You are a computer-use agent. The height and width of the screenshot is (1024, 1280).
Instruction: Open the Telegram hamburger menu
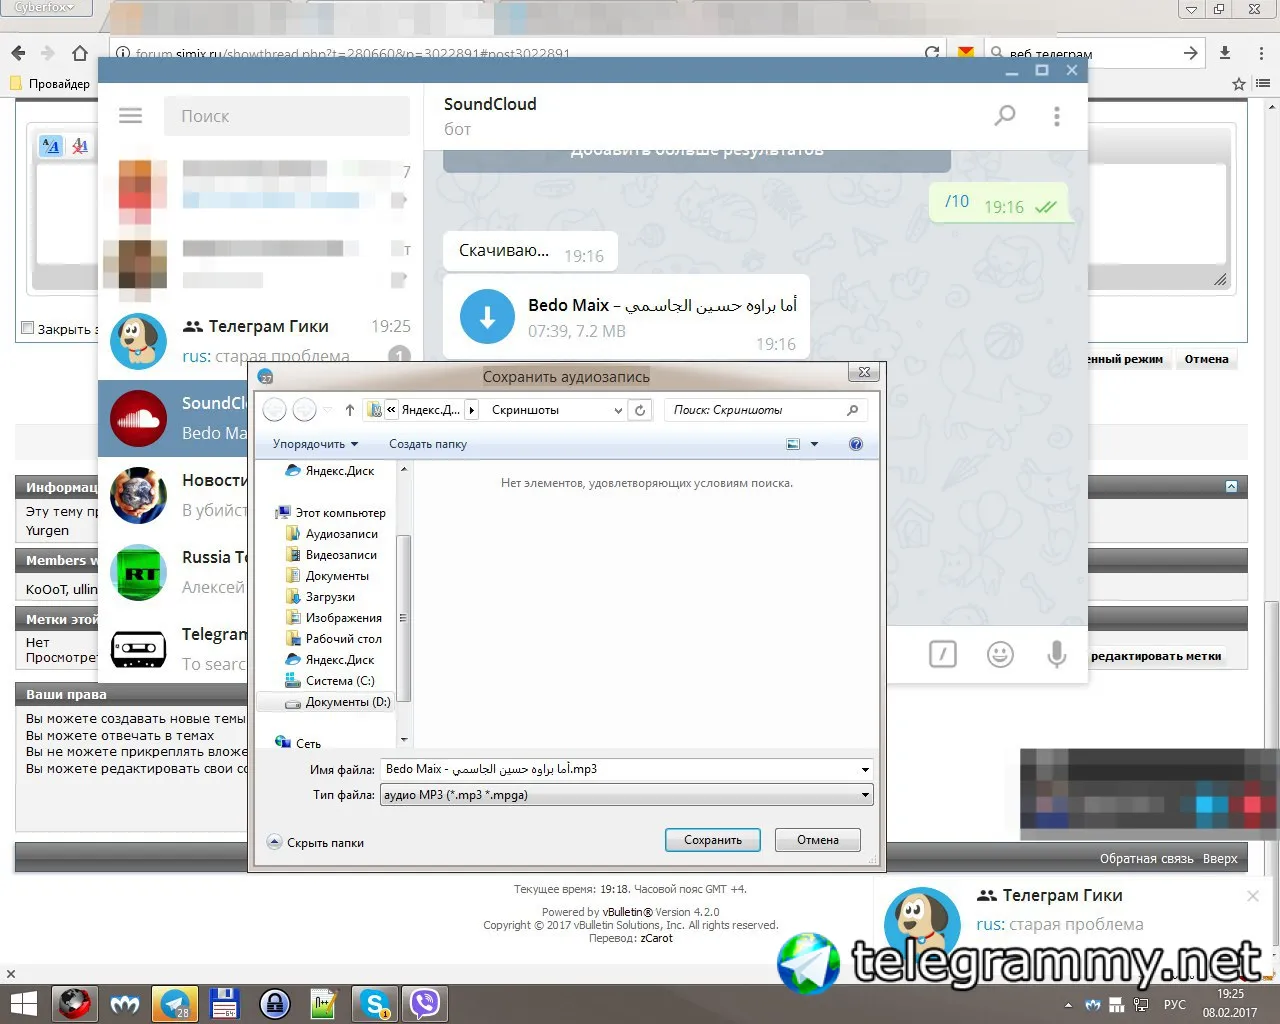(x=131, y=116)
